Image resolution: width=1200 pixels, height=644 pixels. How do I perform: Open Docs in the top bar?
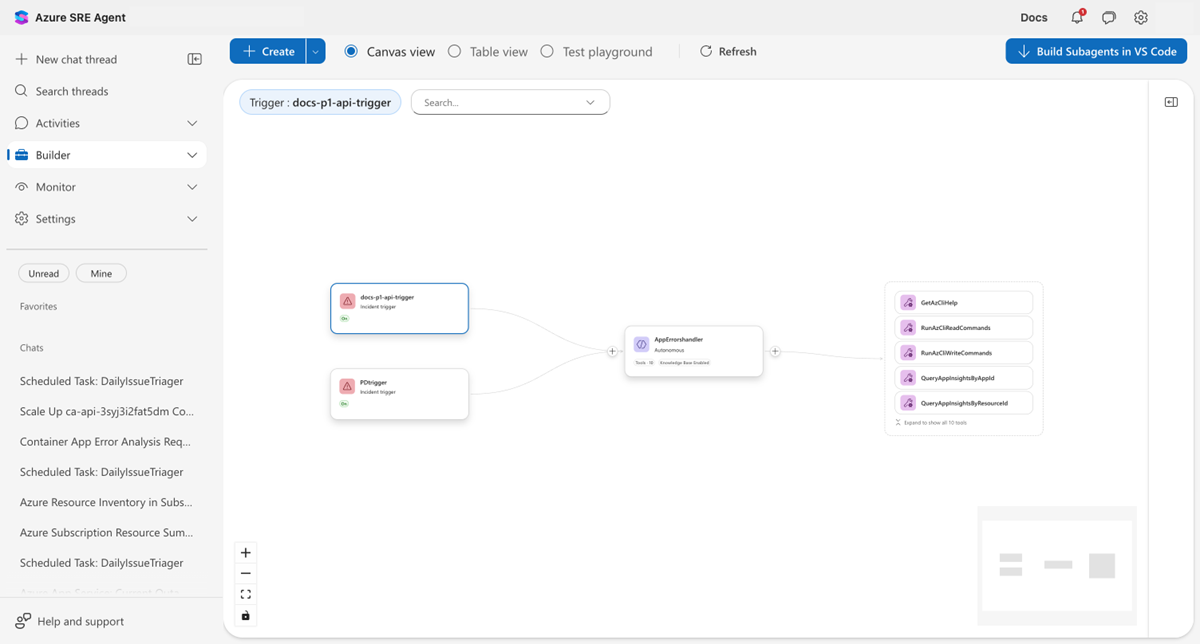click(1033, 17)
